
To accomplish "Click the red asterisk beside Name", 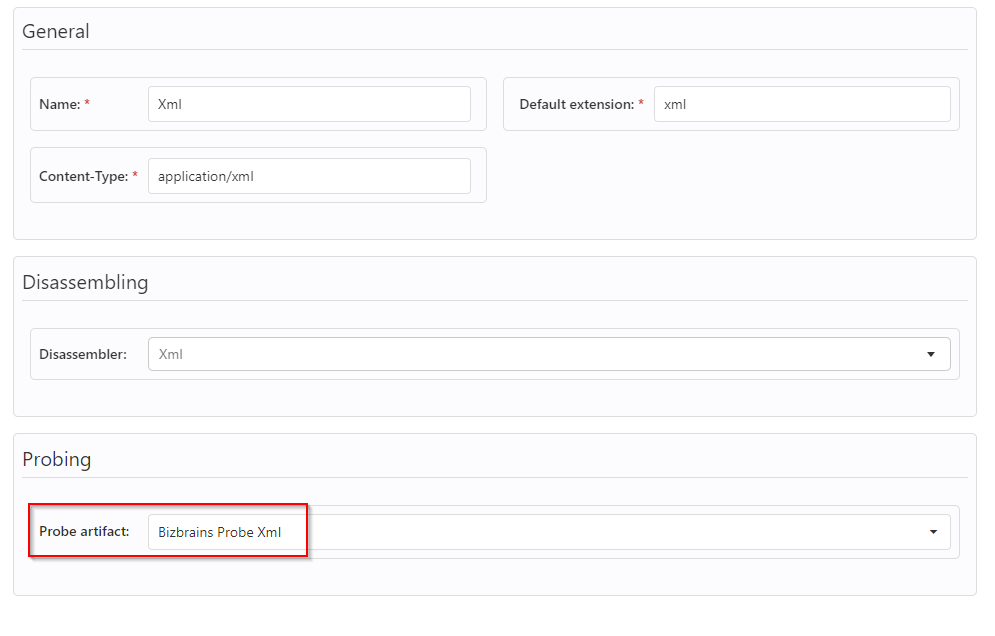I will tap(87, 104).
